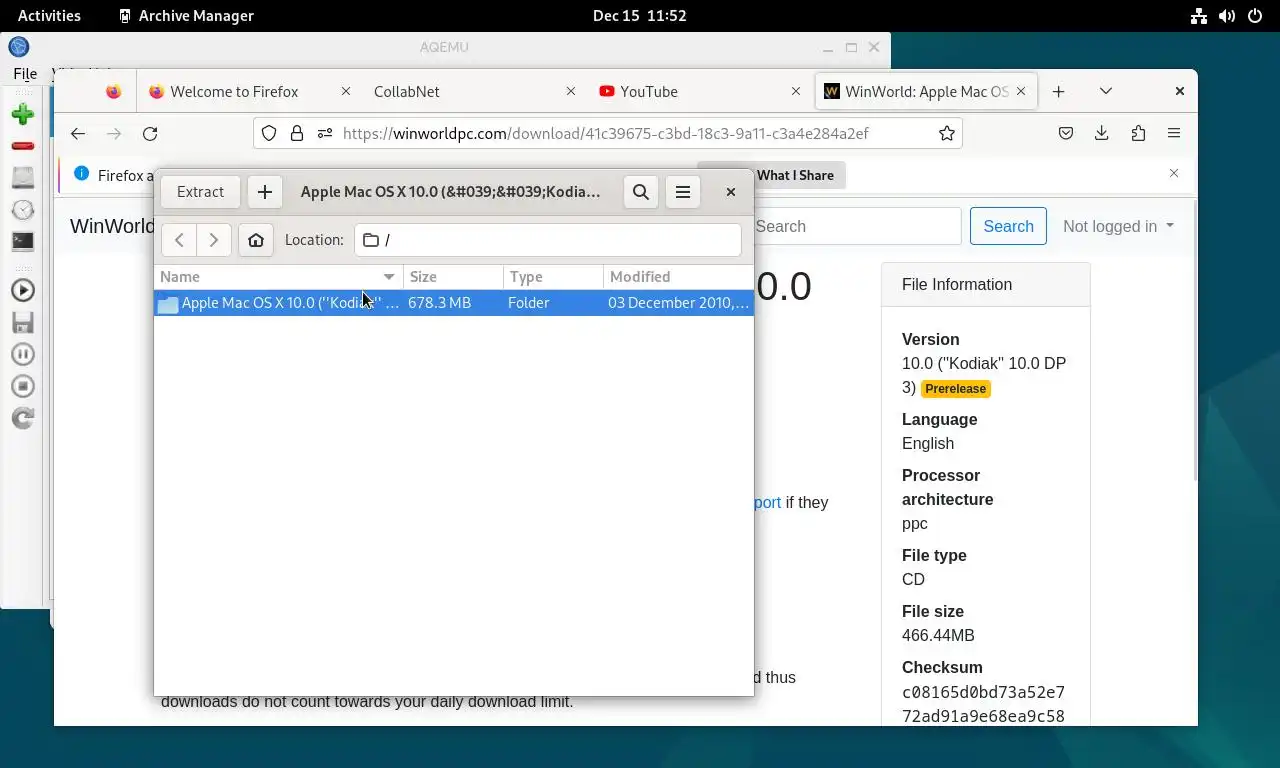Open the AQEMU File menu
Image resolution: width=1280 pixels, height=768 pixels.
[25, 73]
